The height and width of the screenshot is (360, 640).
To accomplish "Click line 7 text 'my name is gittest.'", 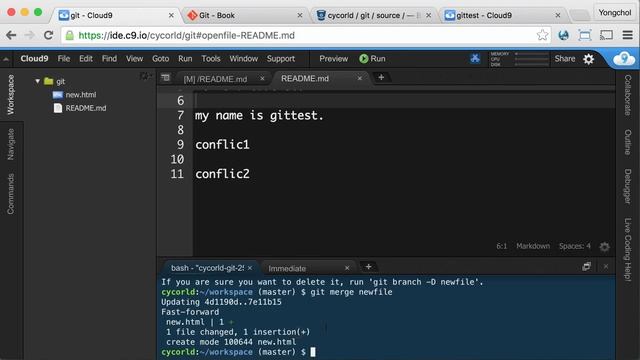I will 259,116.
